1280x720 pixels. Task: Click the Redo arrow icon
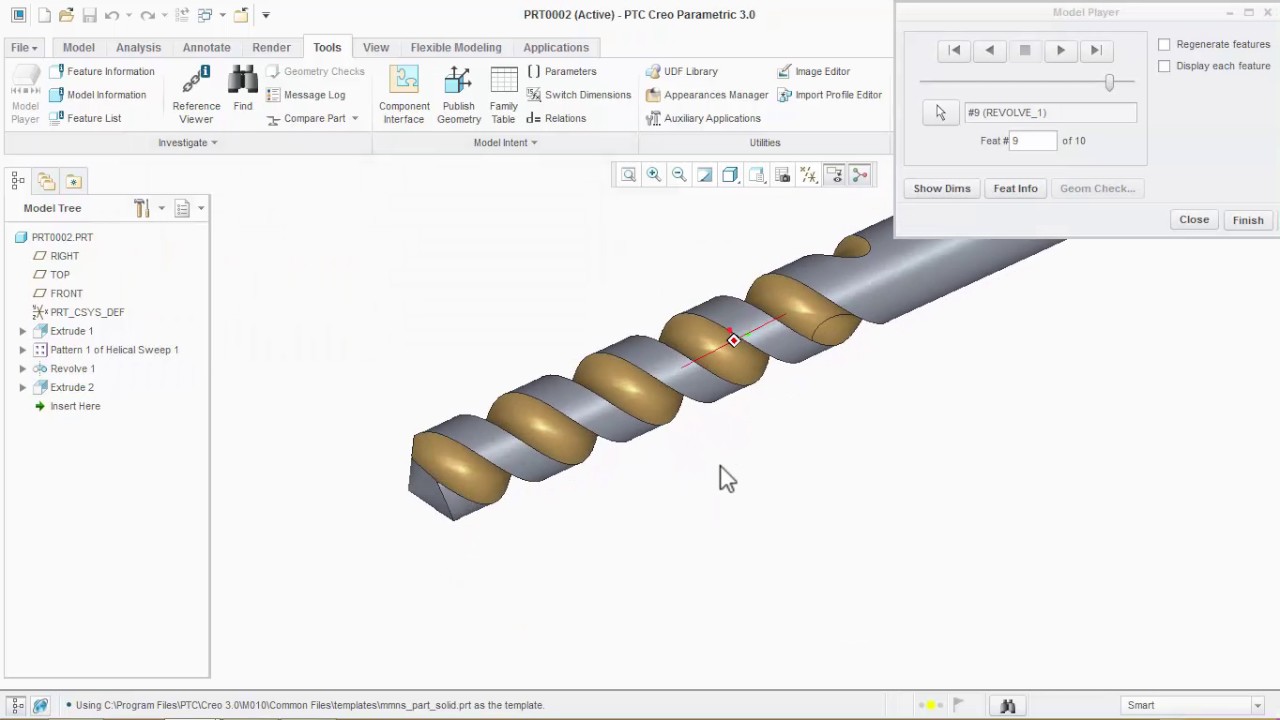click(x=148, y=15)
